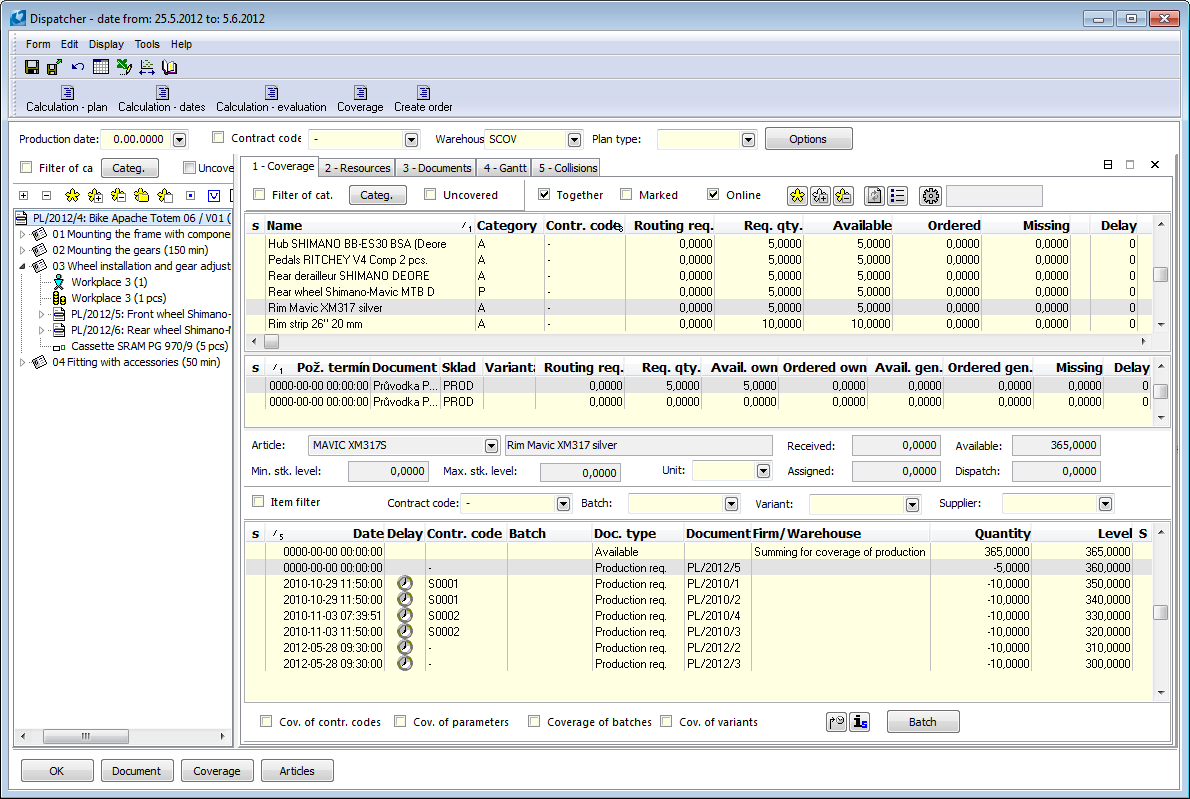Viewport: 1190px width, 799px height.
Task: Click the Articles button at bottom
Action: [297, 771]
